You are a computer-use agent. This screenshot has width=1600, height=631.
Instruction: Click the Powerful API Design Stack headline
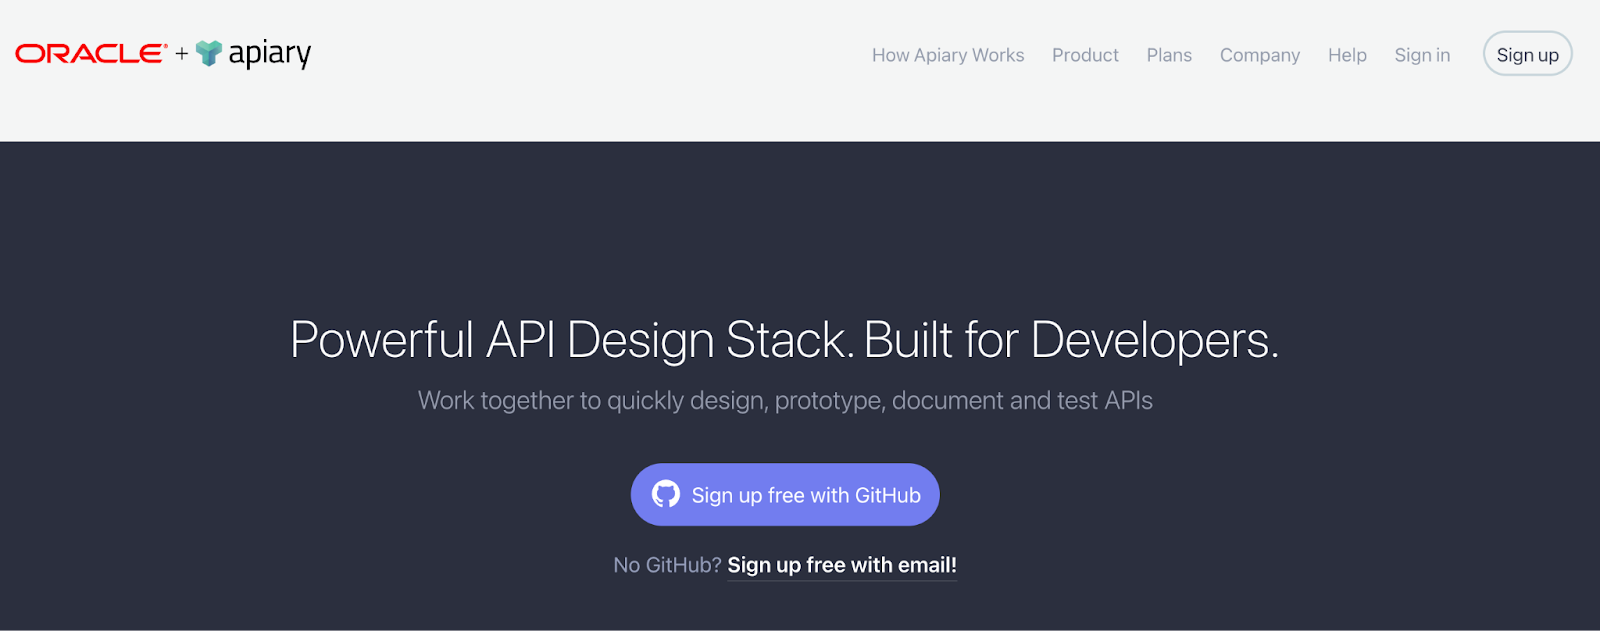tap(785, 340)
